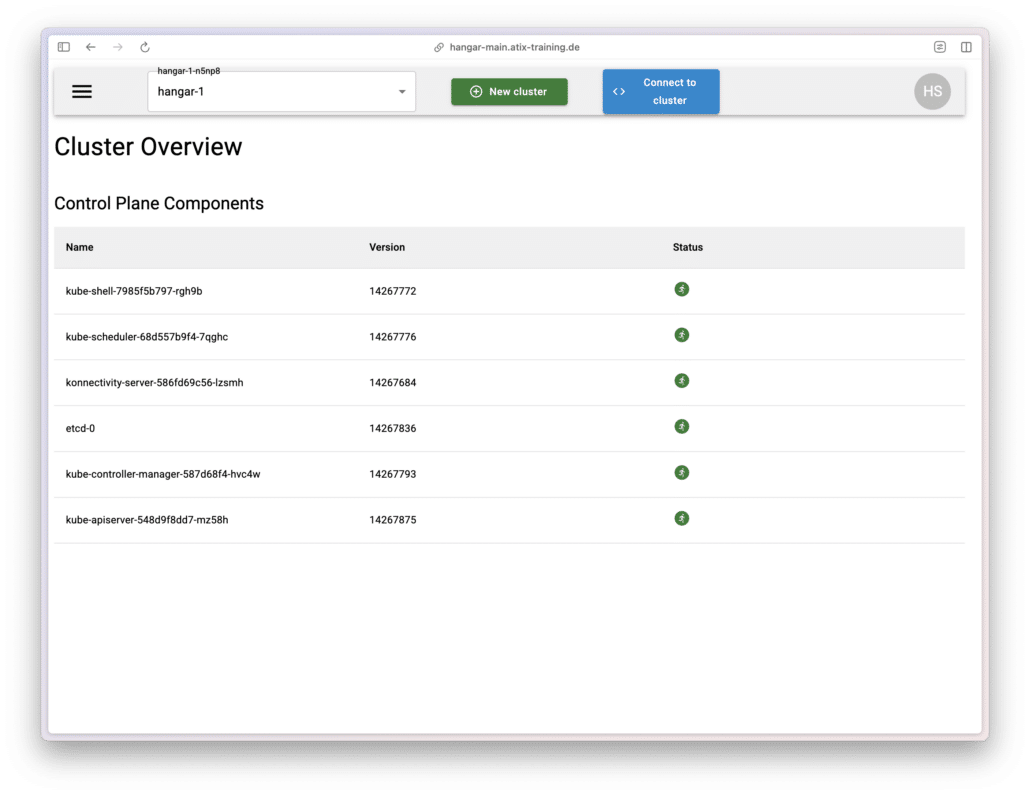Viewport: 1030px width, 795px height.
Task: Click the Name column header
Action: [x=80, y=247]
